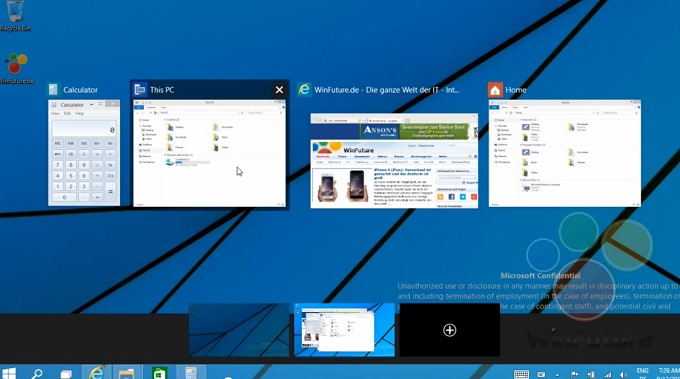Show hidden tray icons with the up arrow
Screen dimensions: 680x379
click(x=557, y=375)
